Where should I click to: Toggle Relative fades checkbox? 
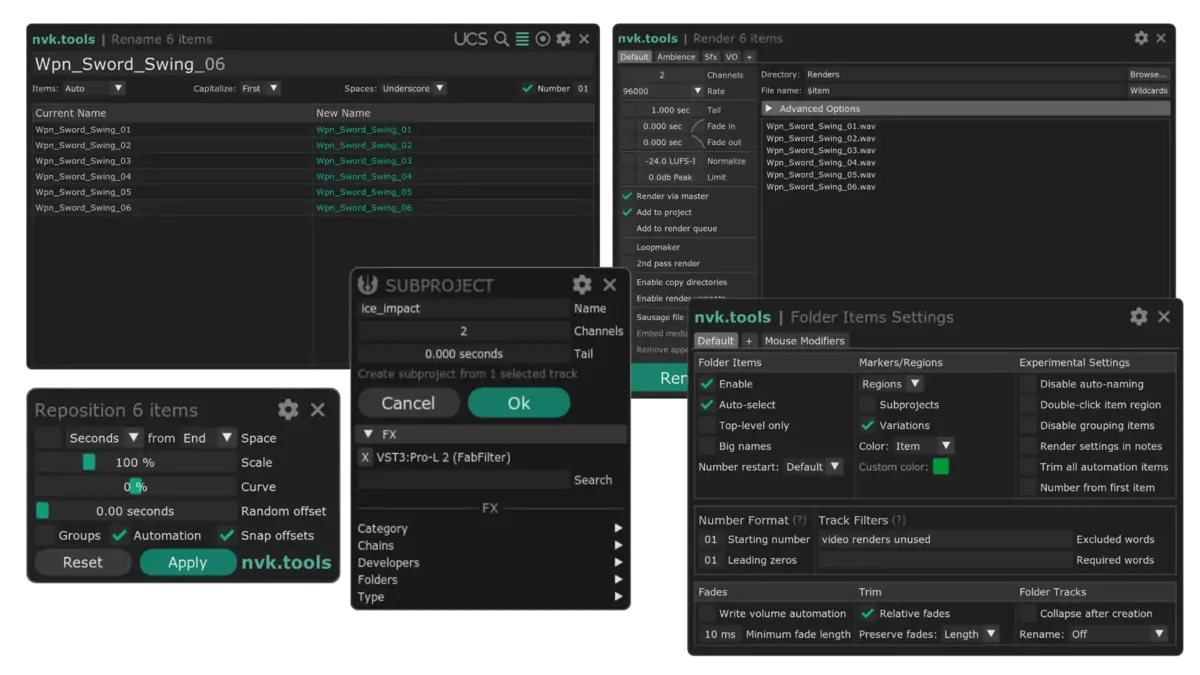[x=867, y=614]
